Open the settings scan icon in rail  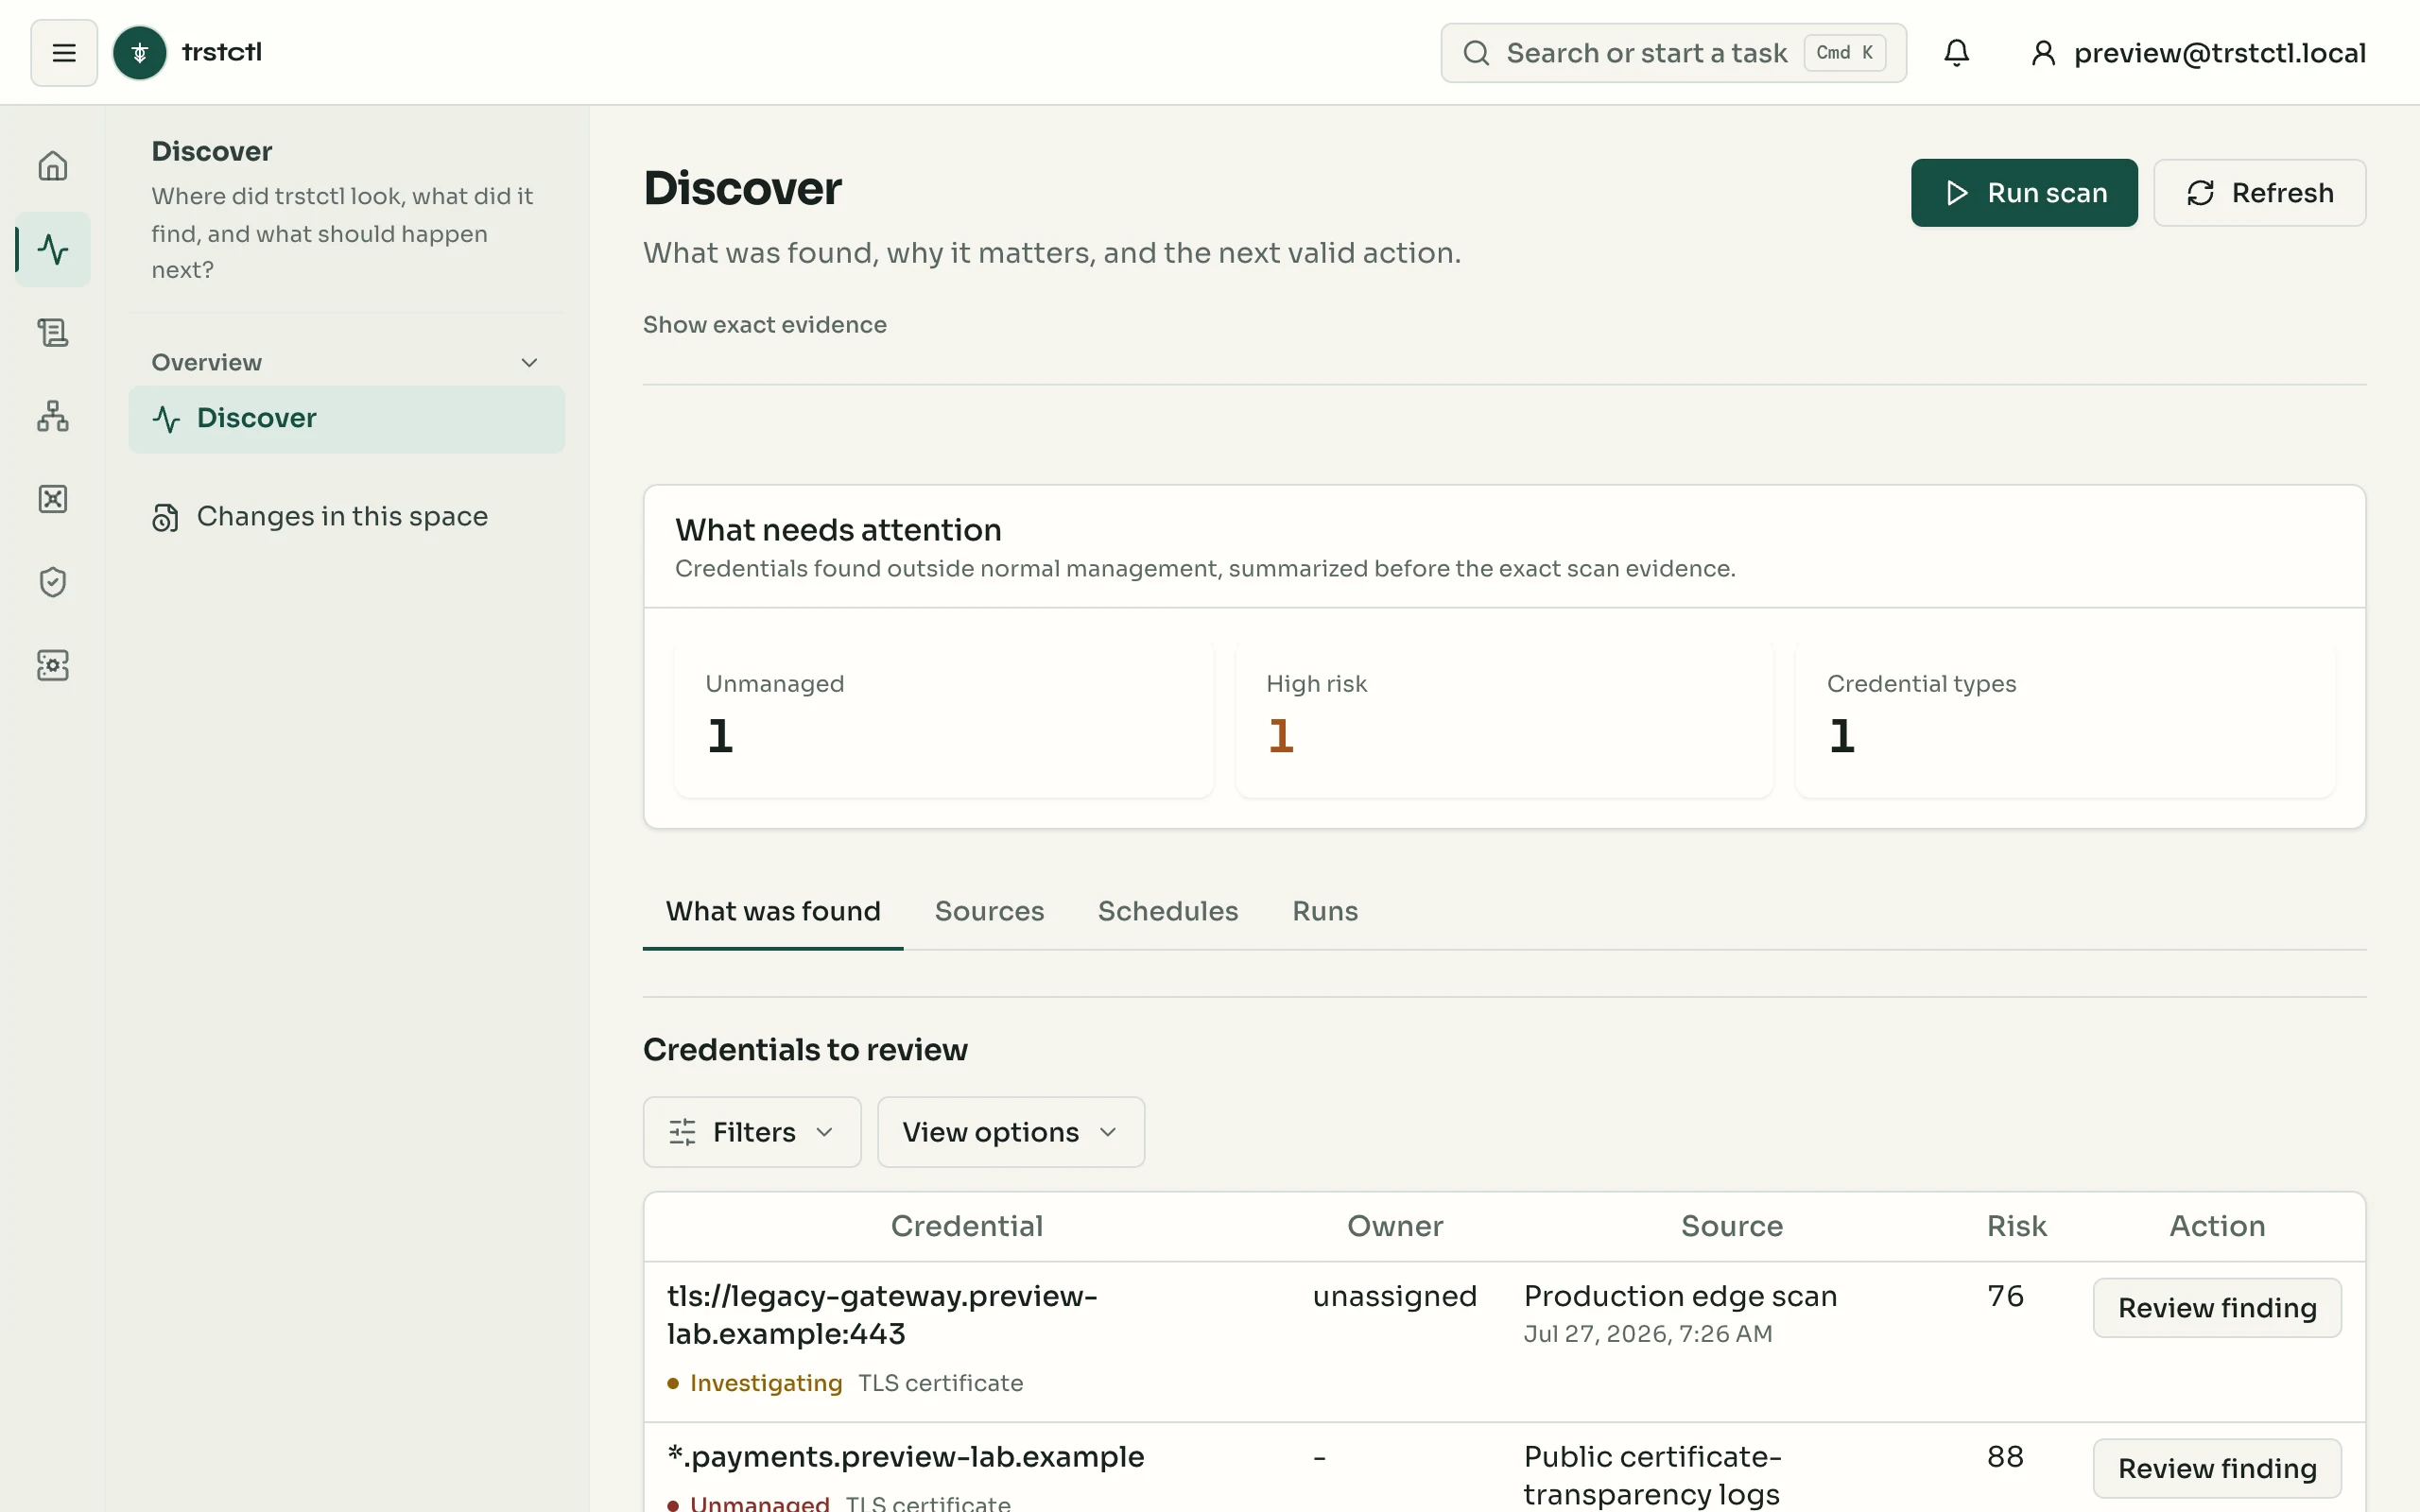(x=53, y=665)
